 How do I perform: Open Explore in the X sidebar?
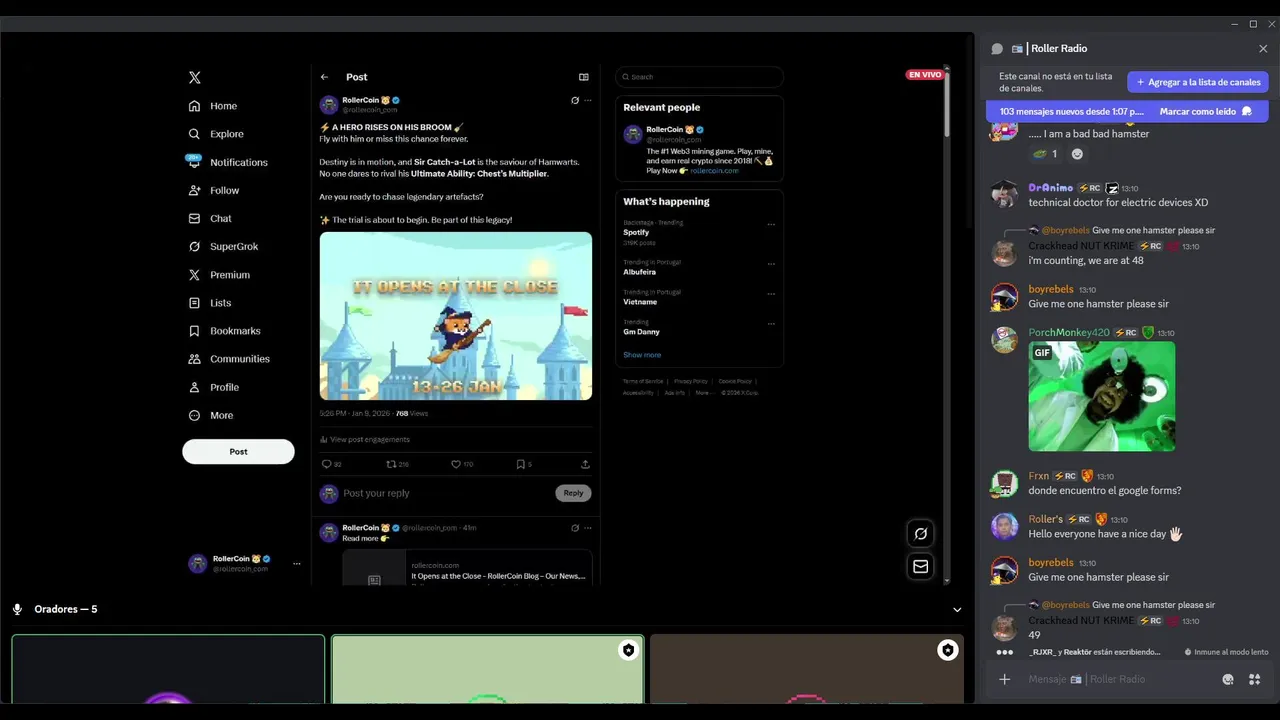216,134
